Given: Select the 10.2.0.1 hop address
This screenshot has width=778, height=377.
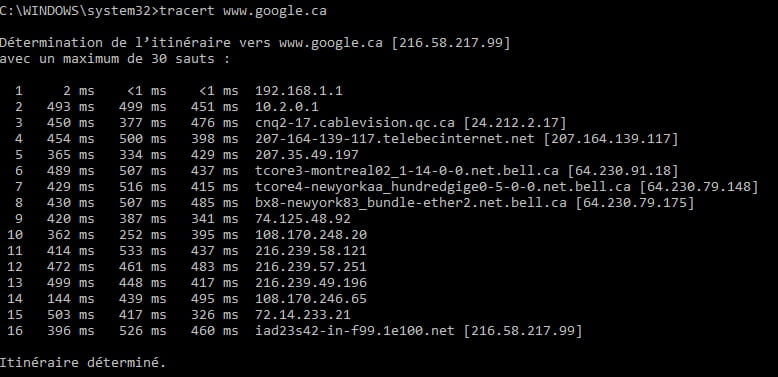Looking at the screenshot, I should (x=287, y=107).
